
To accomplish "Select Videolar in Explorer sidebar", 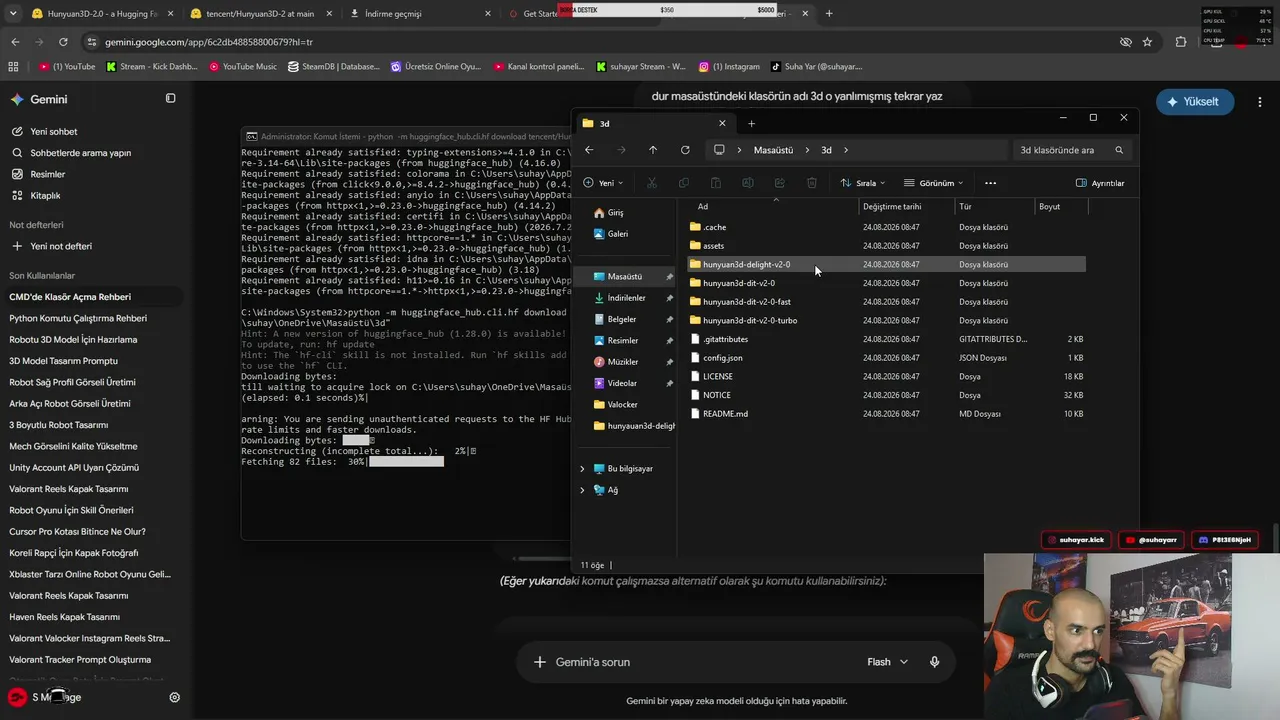I will pyautogui.click(x=614, y=383).
